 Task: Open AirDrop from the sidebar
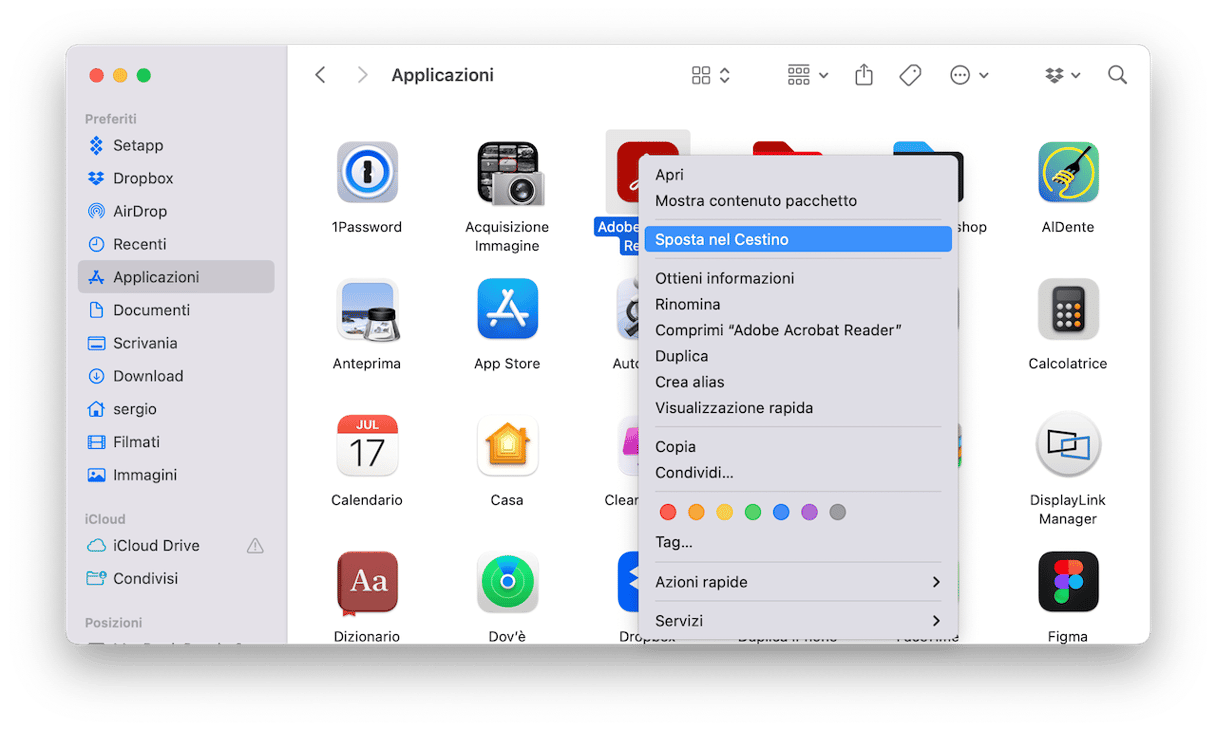click(x=176, y=211)
